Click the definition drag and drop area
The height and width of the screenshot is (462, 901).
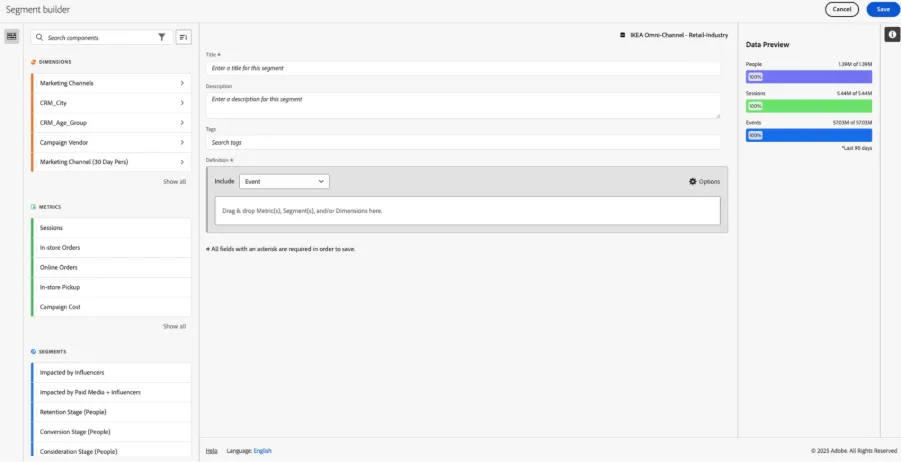coord(467,211)
